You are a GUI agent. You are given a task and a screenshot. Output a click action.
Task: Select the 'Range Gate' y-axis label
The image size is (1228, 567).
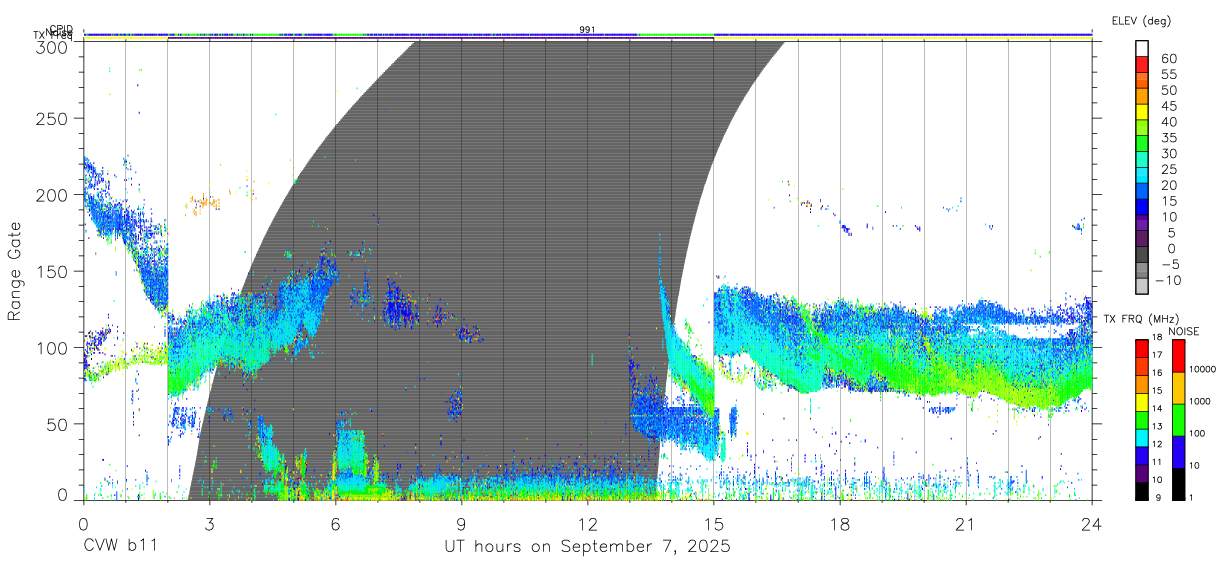(x=16, y=270)
